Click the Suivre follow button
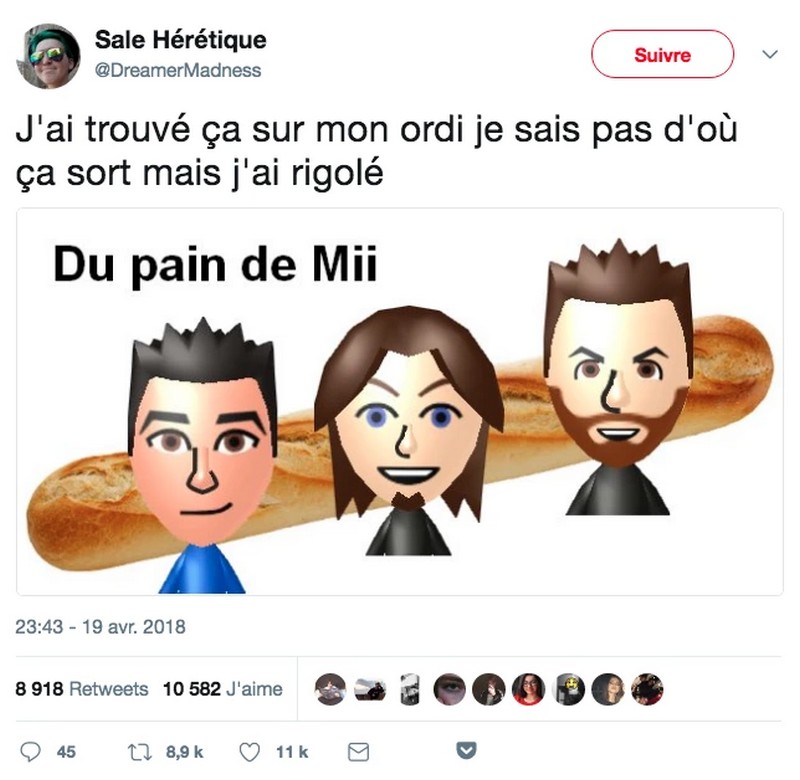The width and height of the screenshot is (800, 780). coord(662,54)
